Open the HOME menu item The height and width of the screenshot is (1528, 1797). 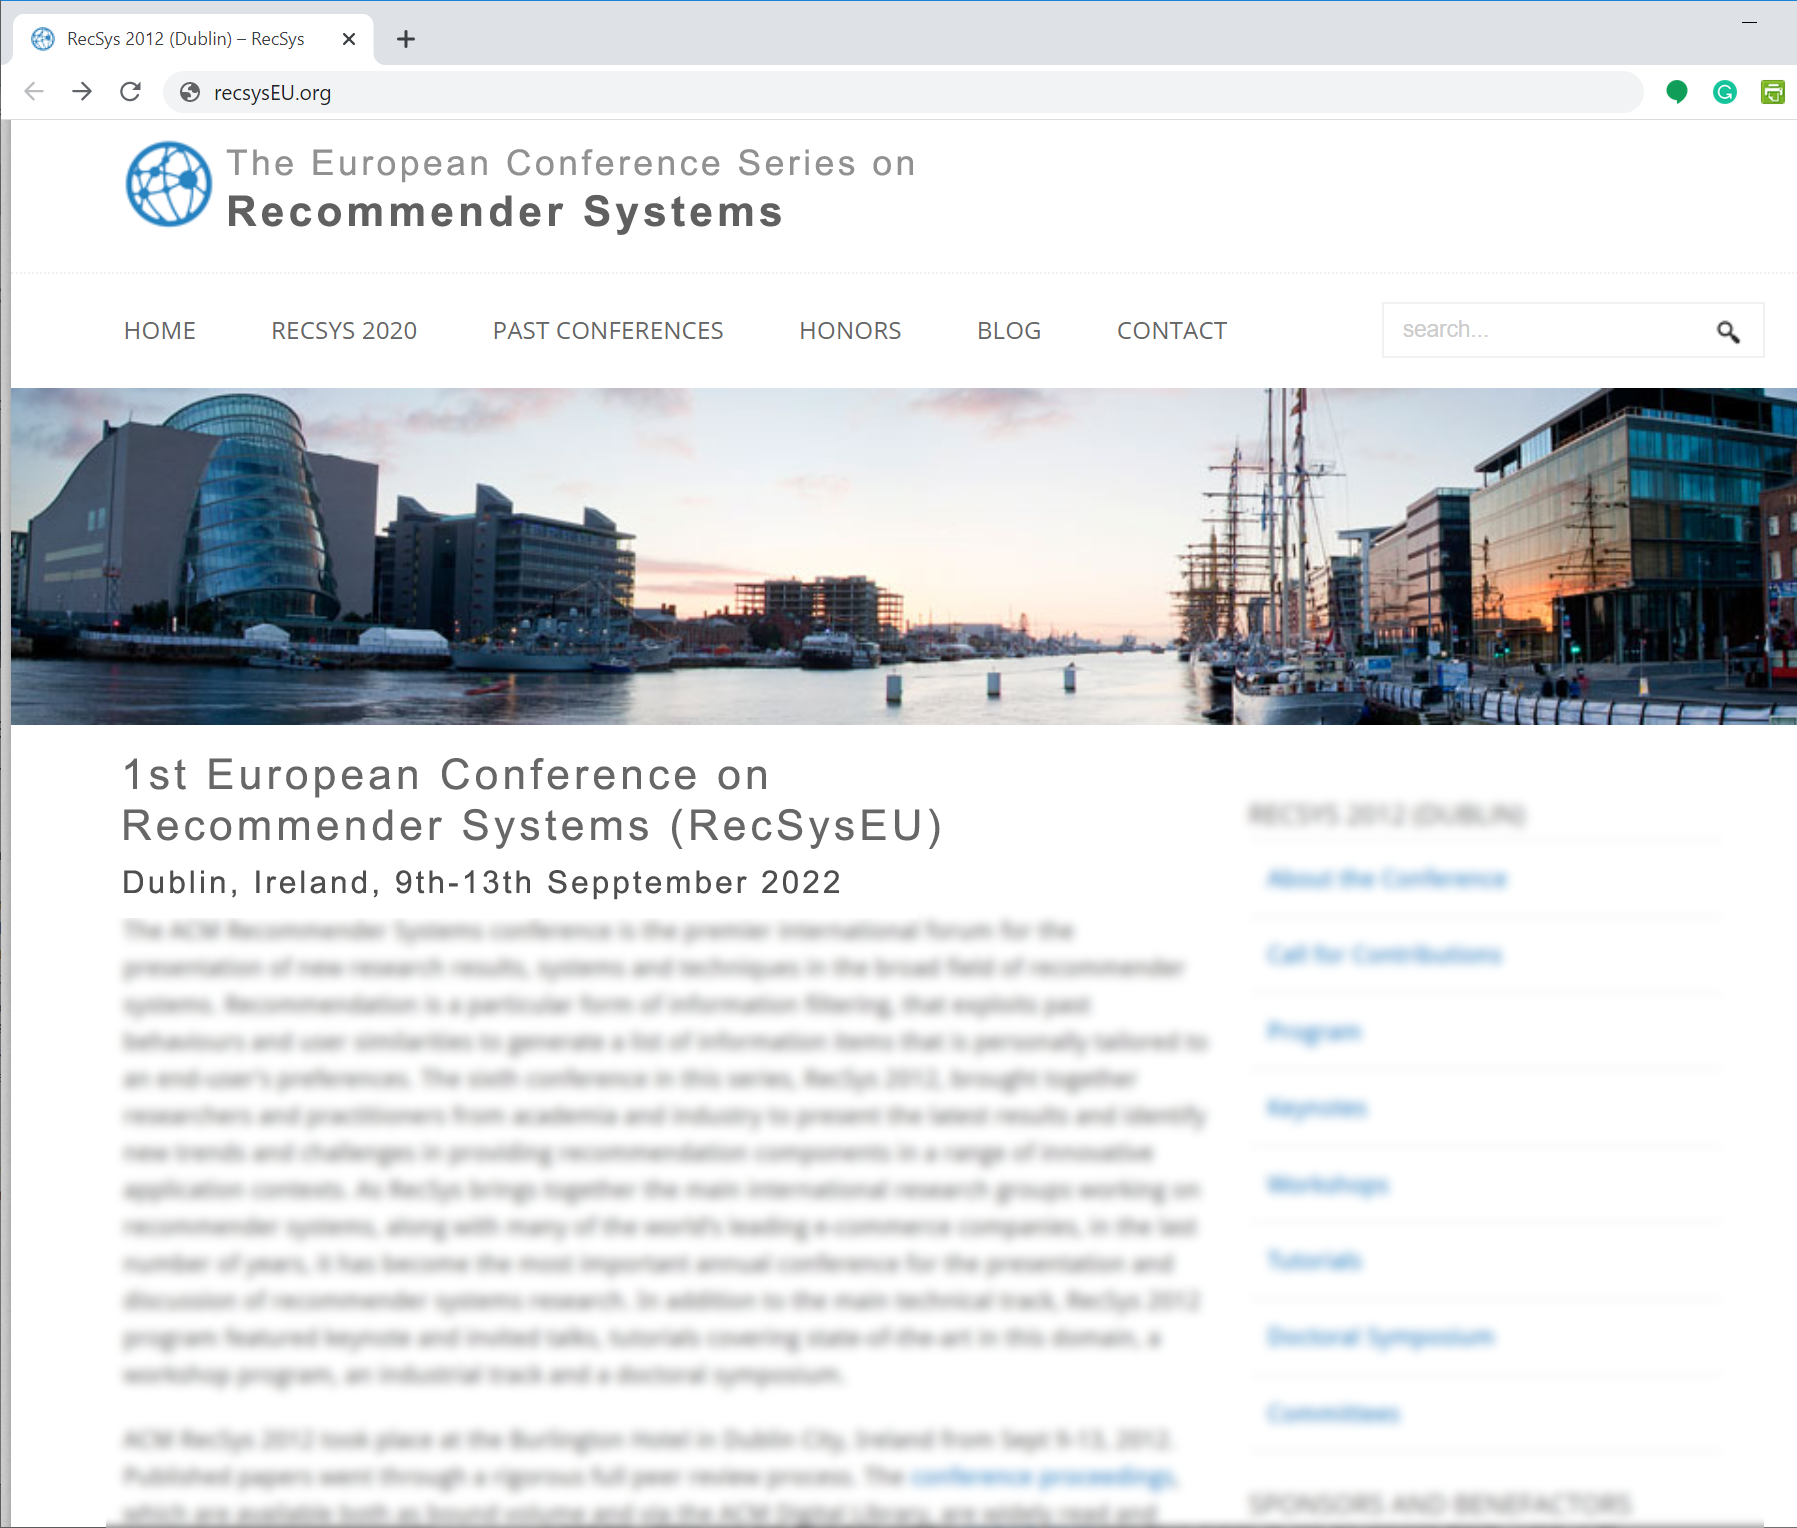click(160, 331)
